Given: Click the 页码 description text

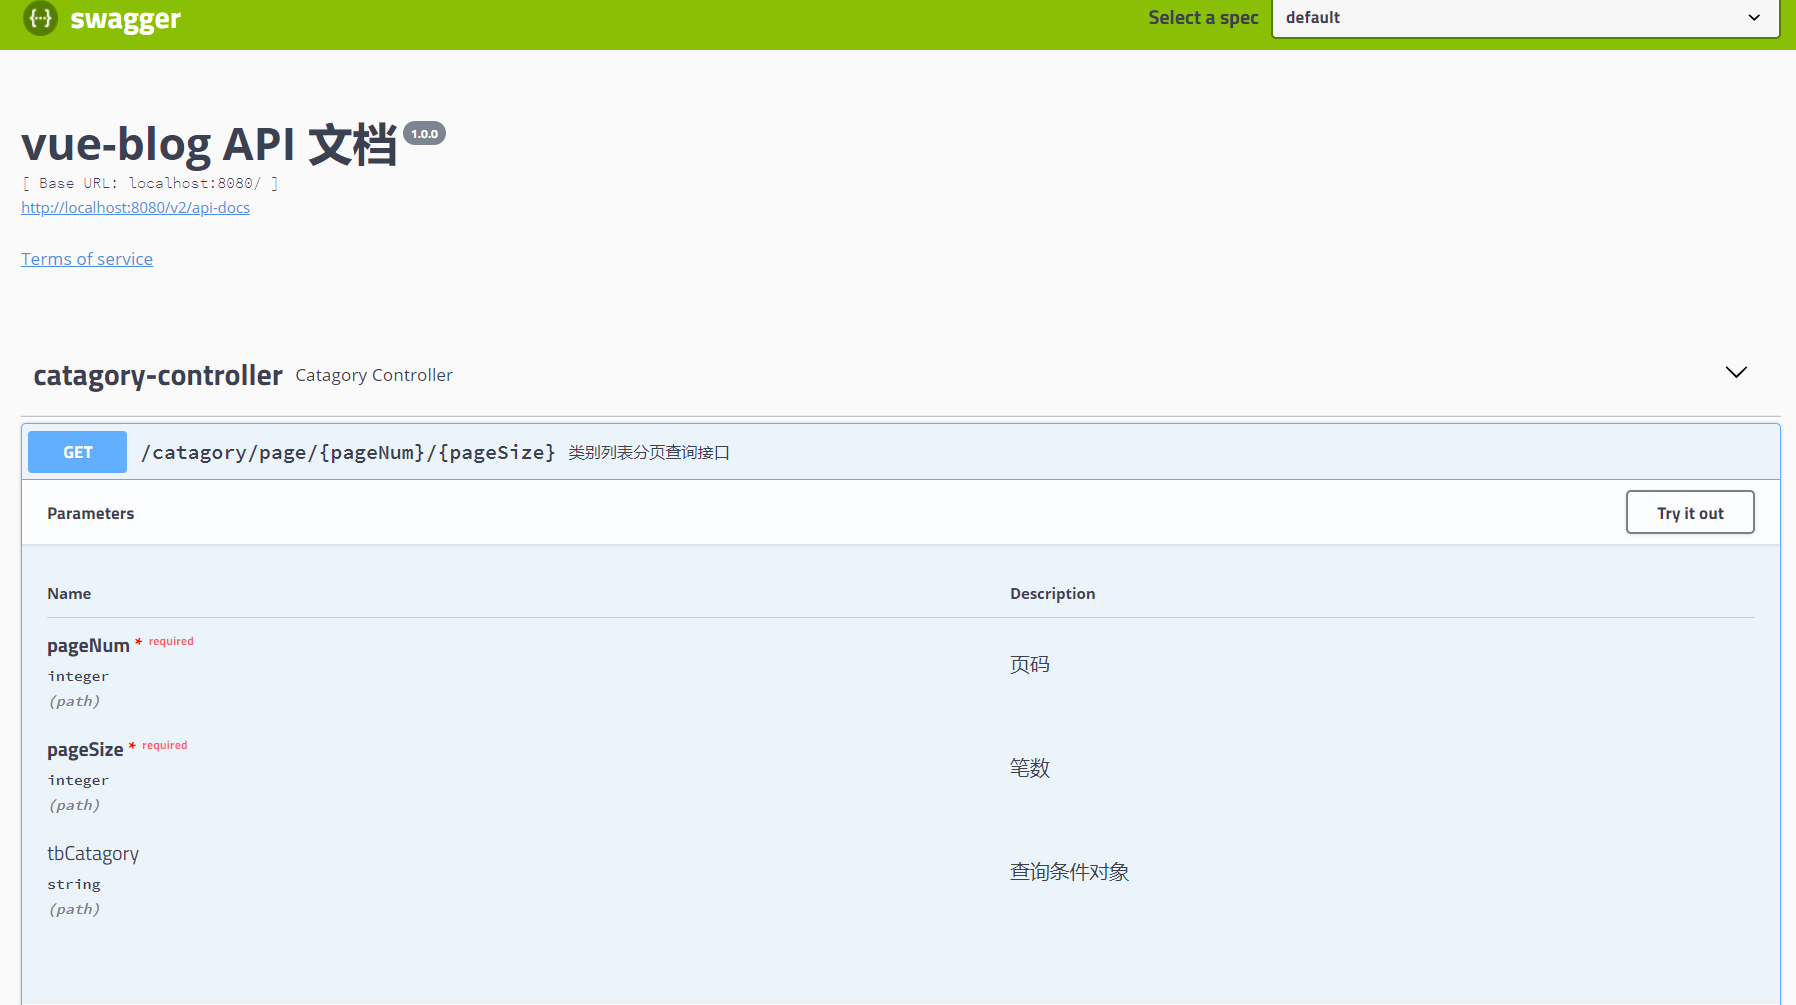Looking at the screenshot, I should point(1030,664).
